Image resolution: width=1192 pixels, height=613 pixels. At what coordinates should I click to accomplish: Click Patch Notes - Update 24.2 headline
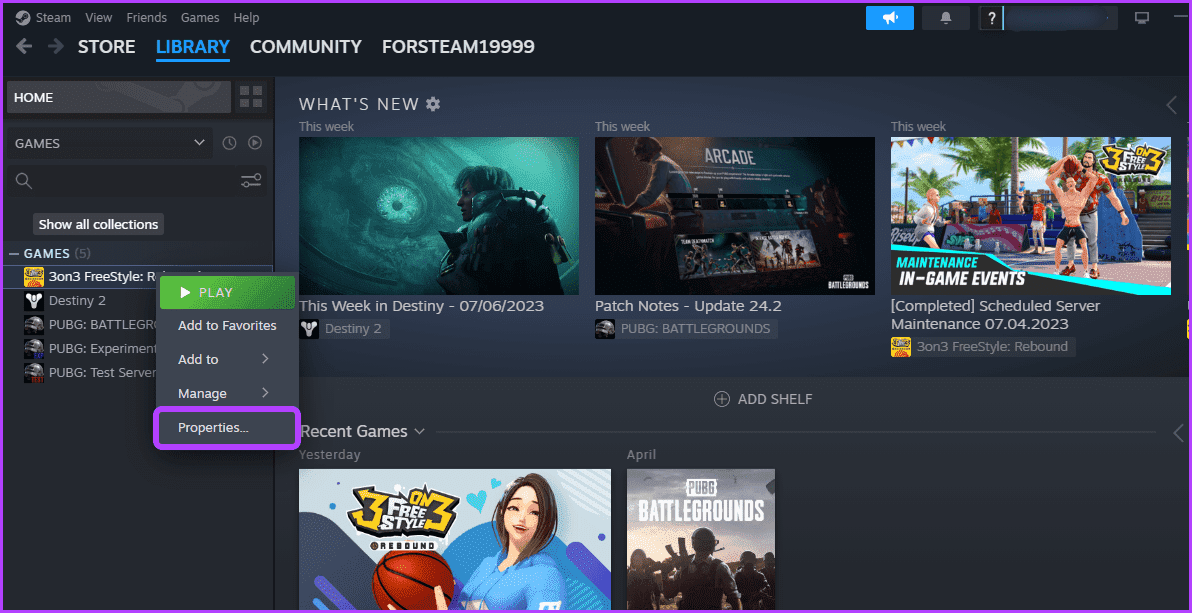coord(688,306)
